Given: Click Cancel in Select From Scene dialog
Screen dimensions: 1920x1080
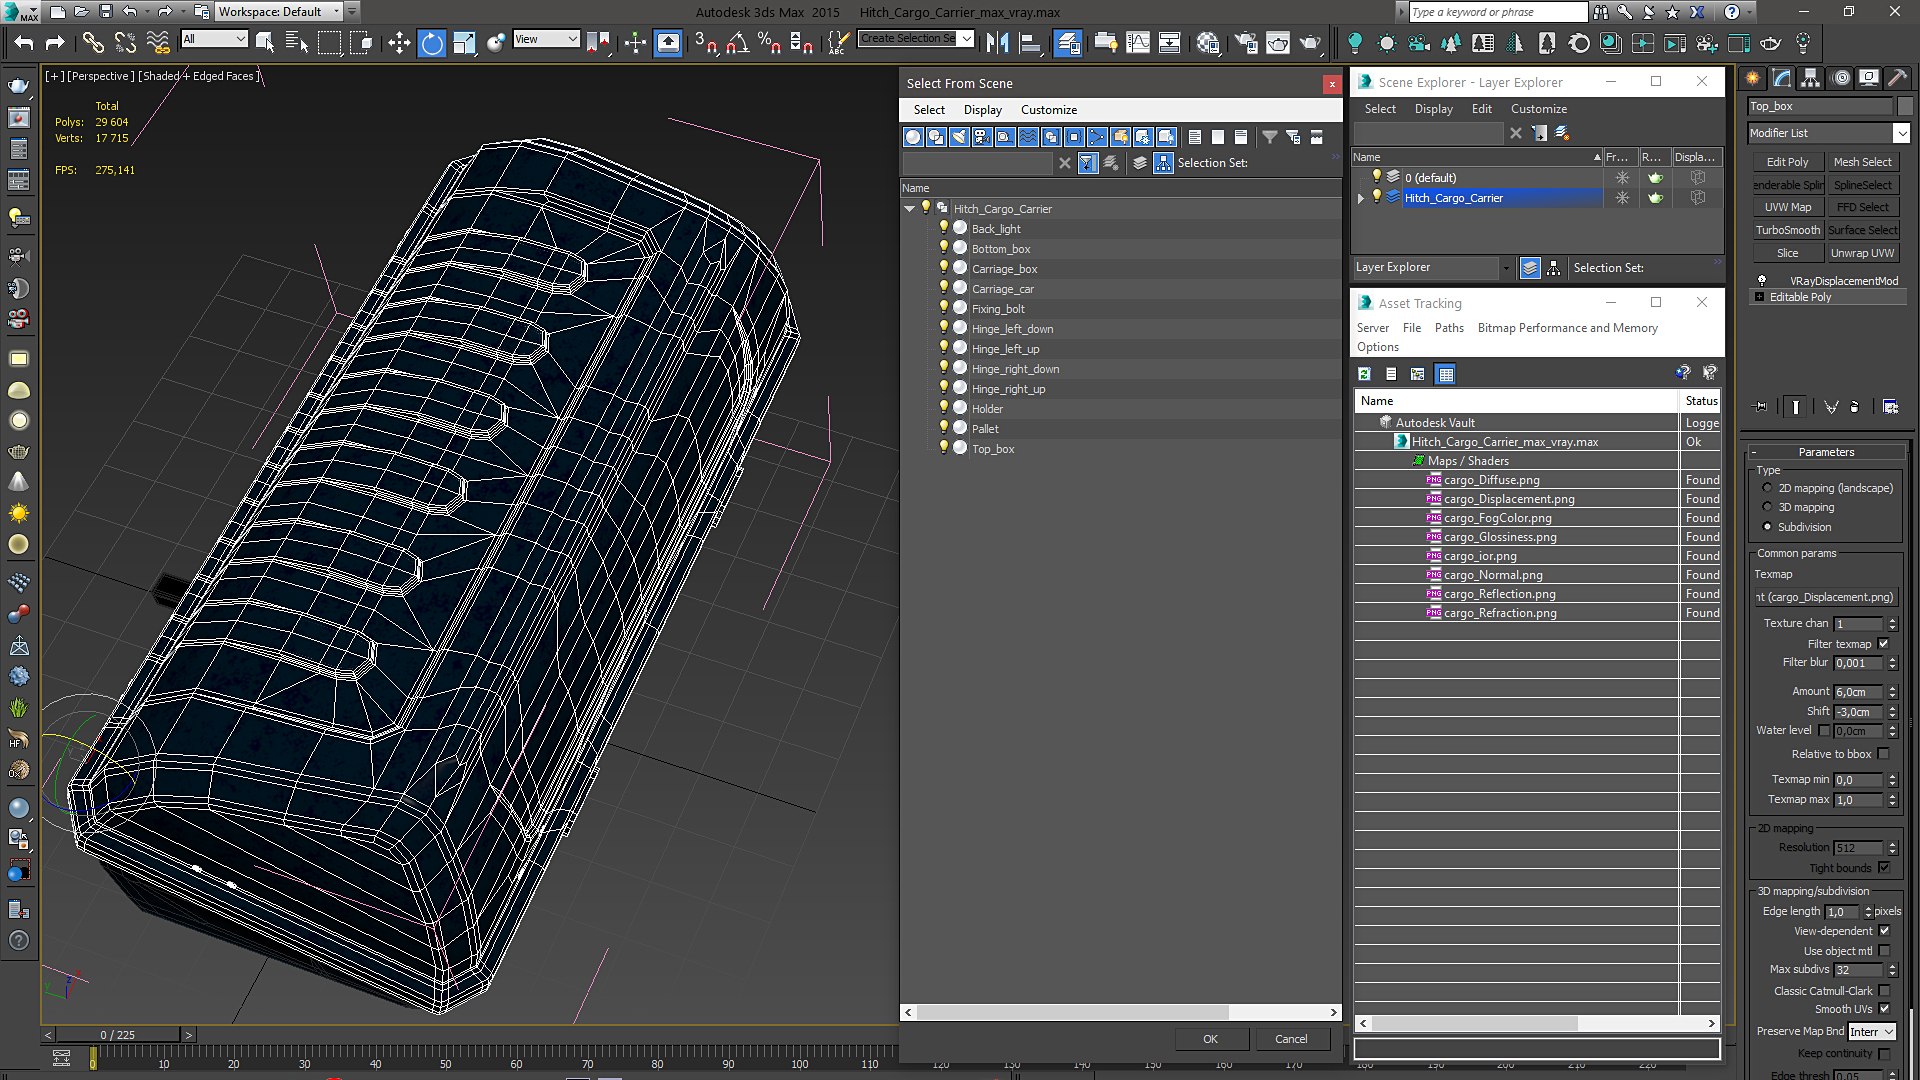Looking at the screenshot, I should click(1291, 1039).
